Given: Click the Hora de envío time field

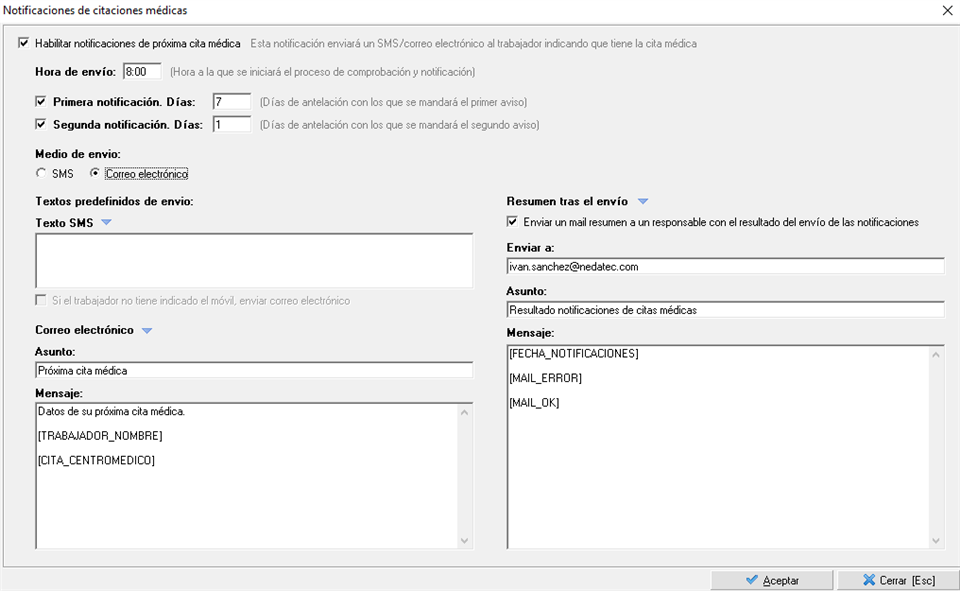Looking at the screenshot, I should (x=141, y=72).
